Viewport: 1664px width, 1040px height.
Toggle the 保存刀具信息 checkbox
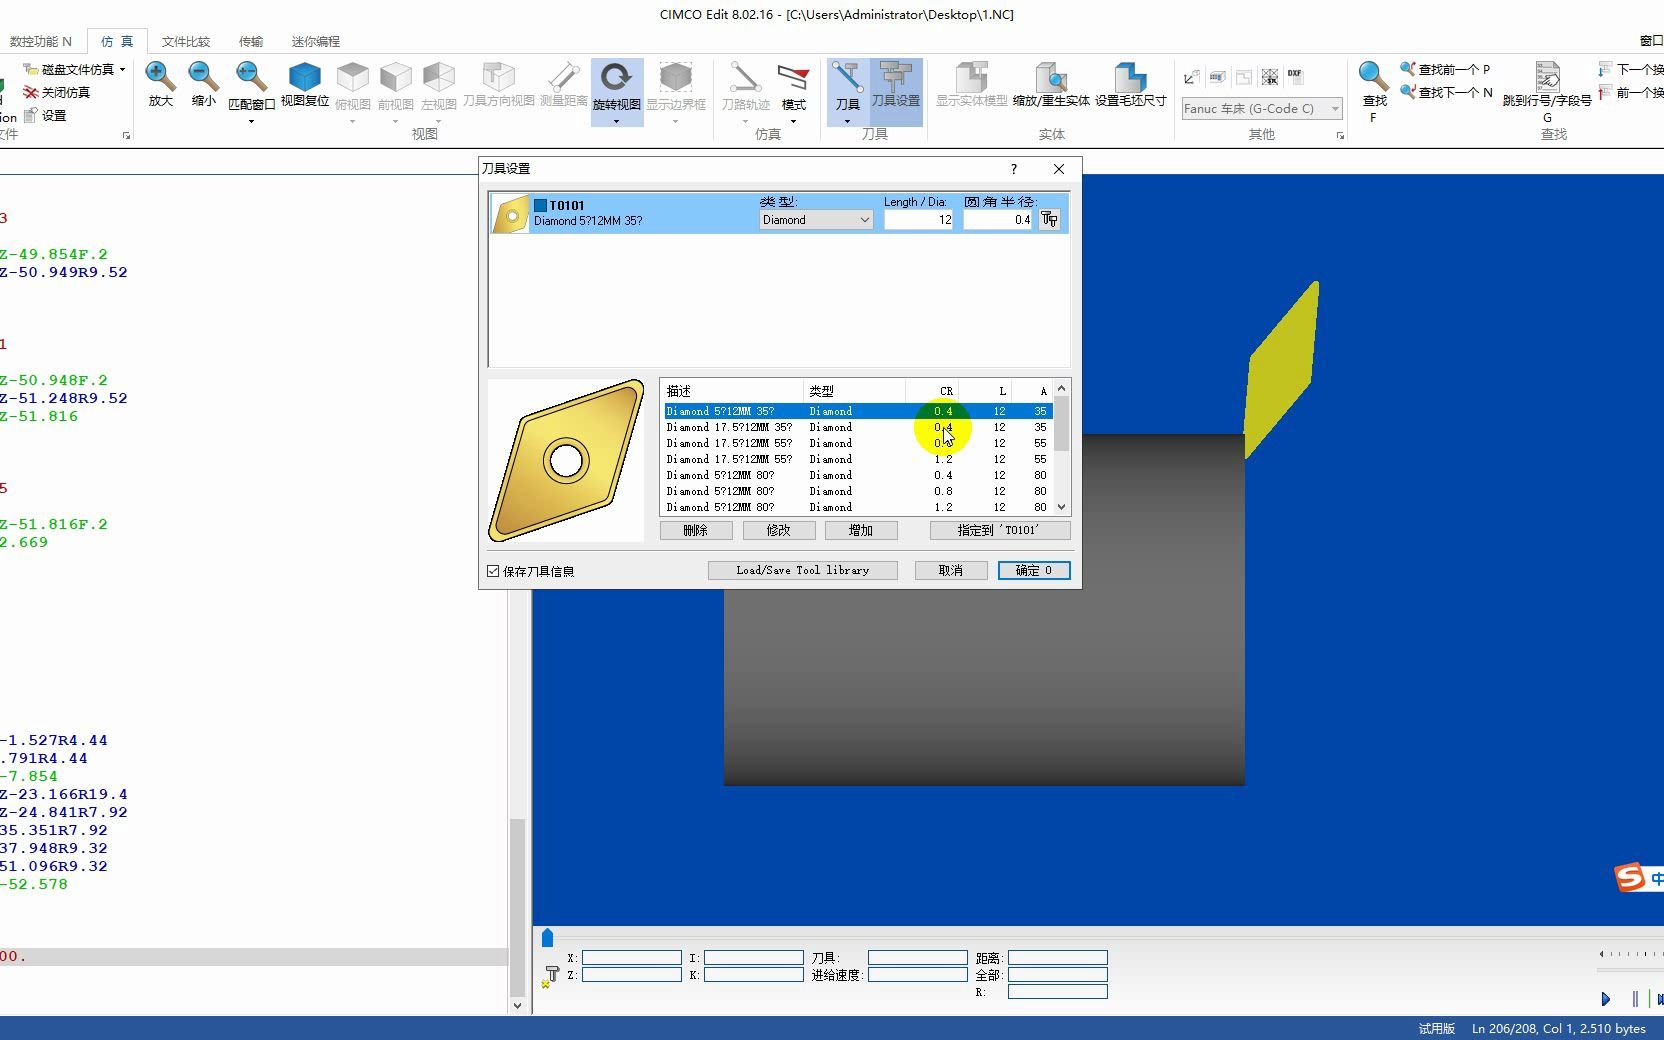(493, 571)
